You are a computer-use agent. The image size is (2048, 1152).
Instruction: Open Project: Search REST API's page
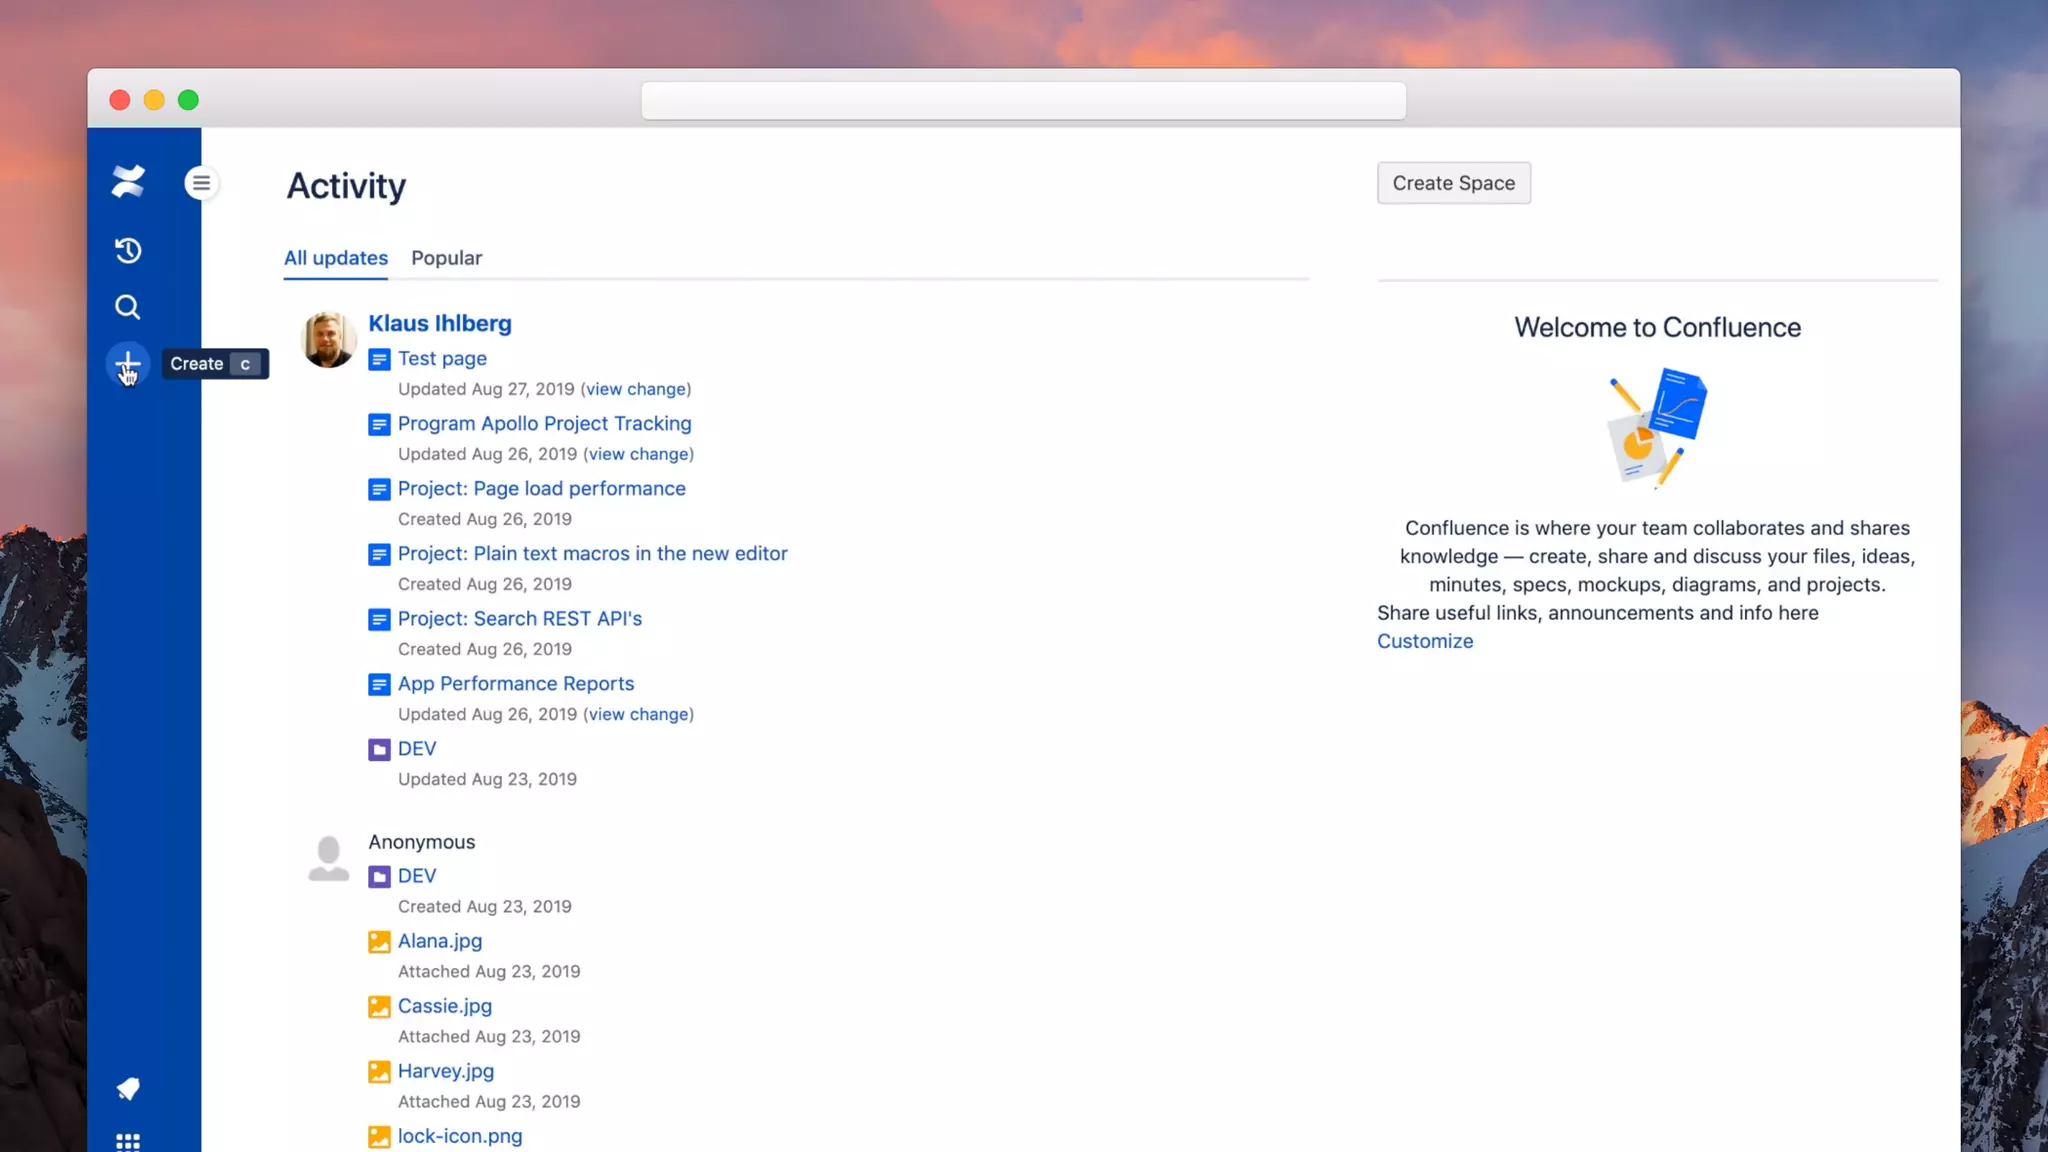519,618
